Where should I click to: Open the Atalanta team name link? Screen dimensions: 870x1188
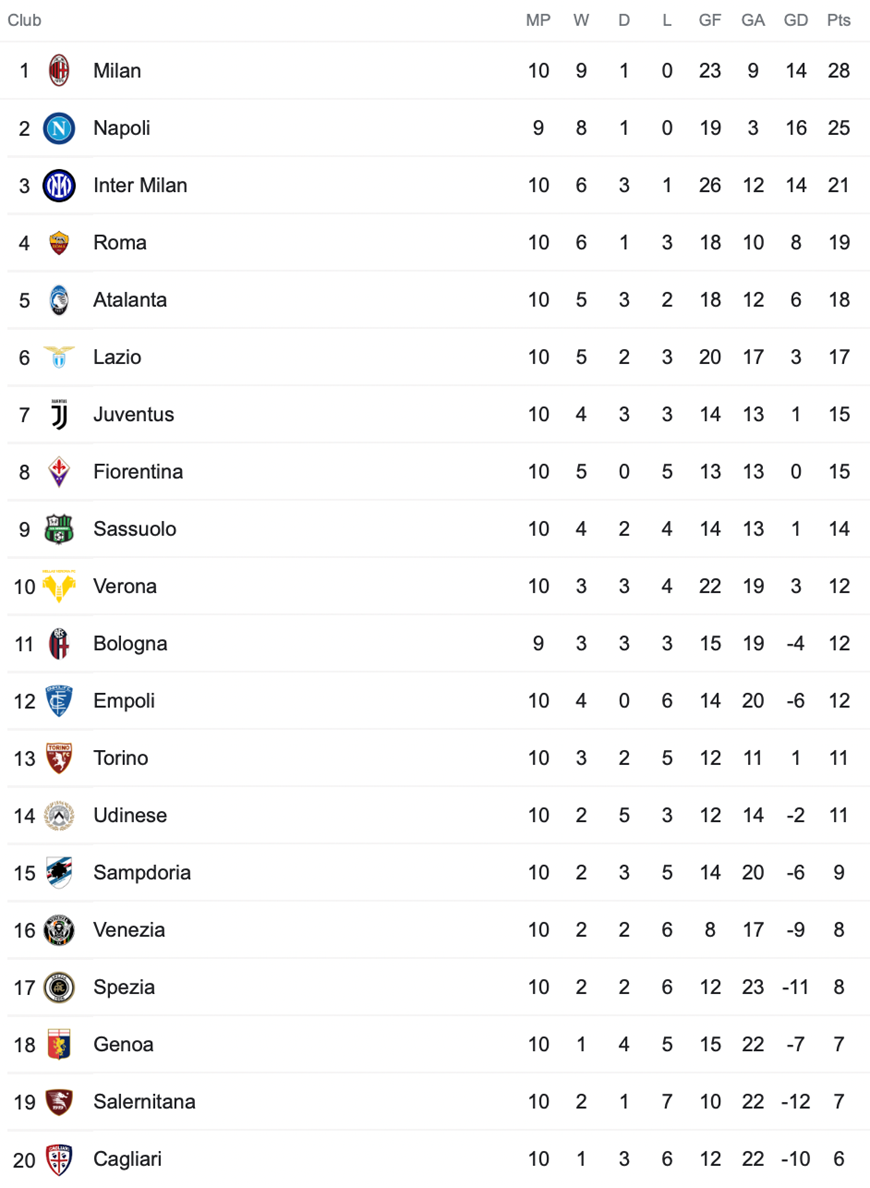130,300
